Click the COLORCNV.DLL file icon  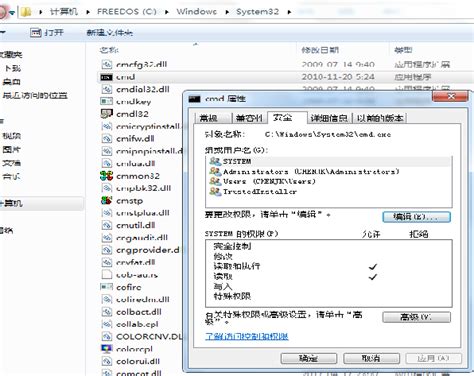tap(106, 336)
